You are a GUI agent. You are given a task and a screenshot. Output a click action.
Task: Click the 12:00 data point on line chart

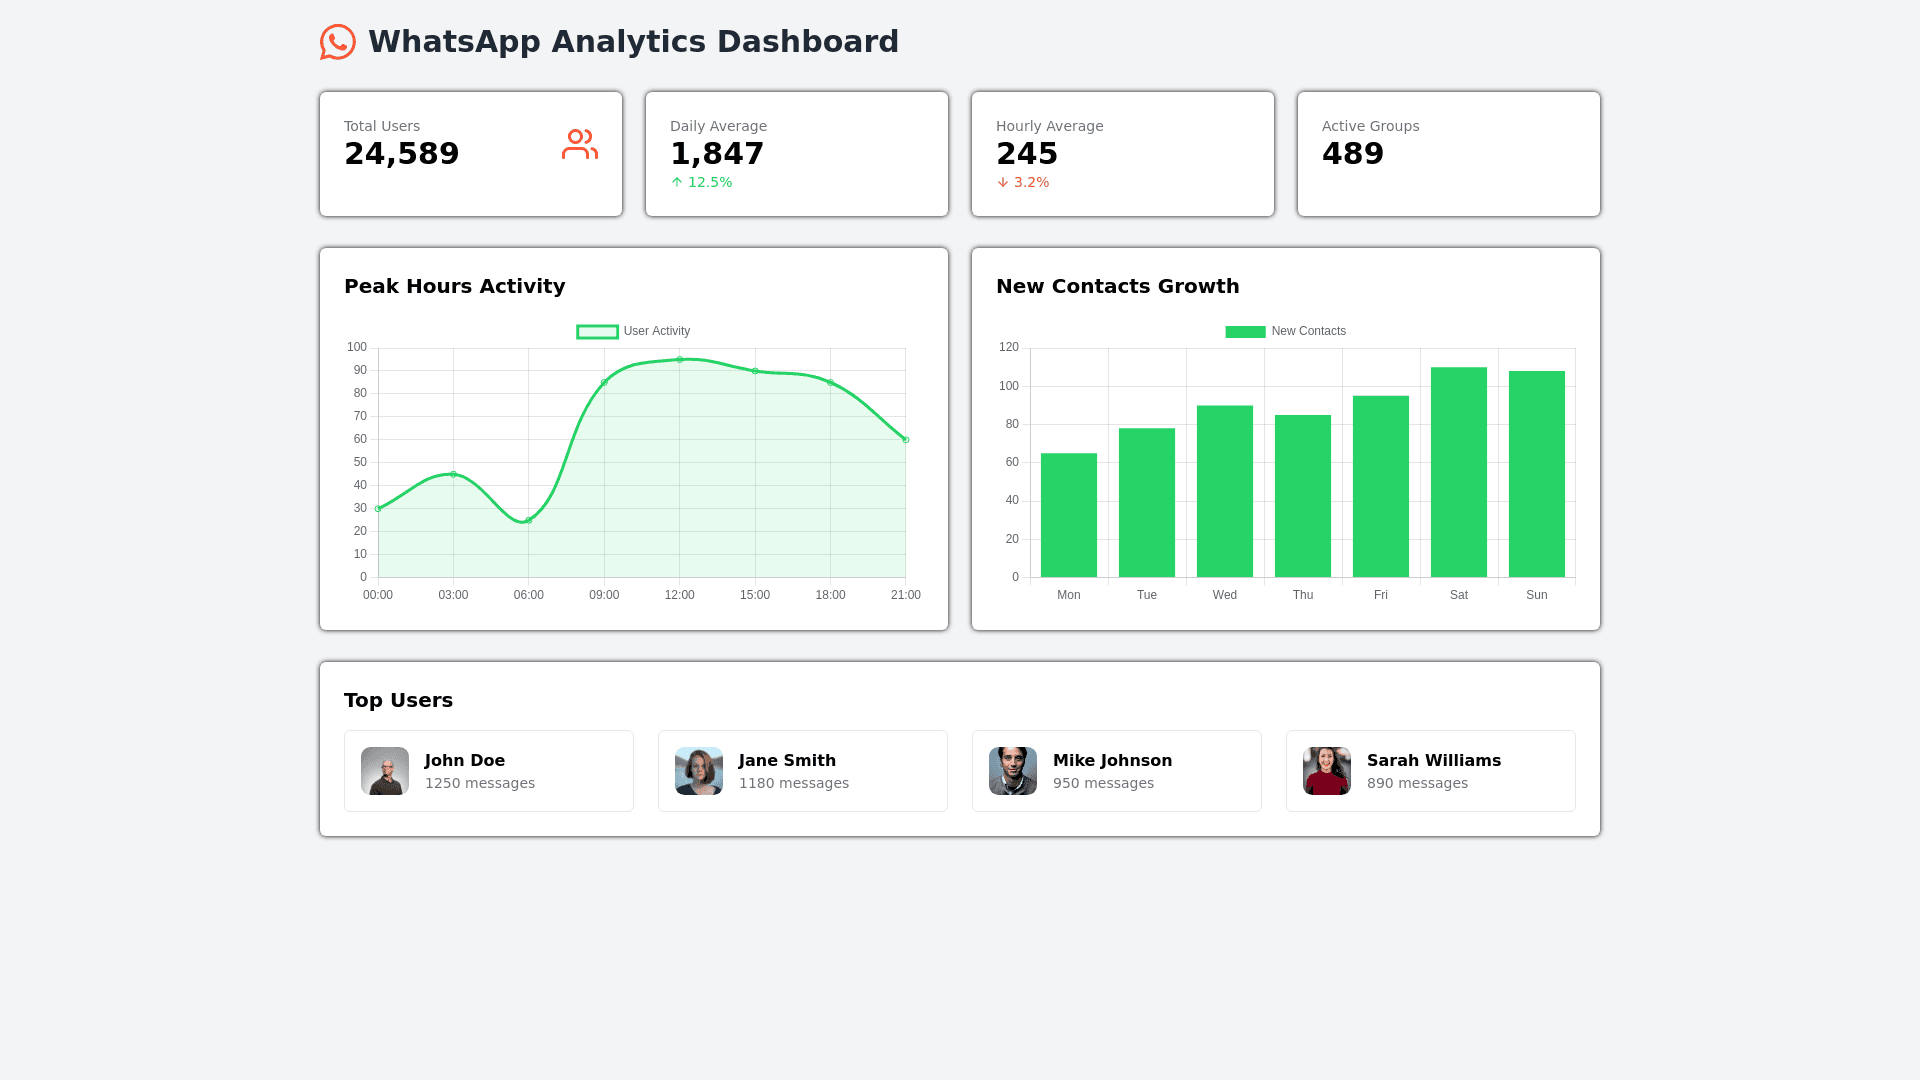coord(679,360)
